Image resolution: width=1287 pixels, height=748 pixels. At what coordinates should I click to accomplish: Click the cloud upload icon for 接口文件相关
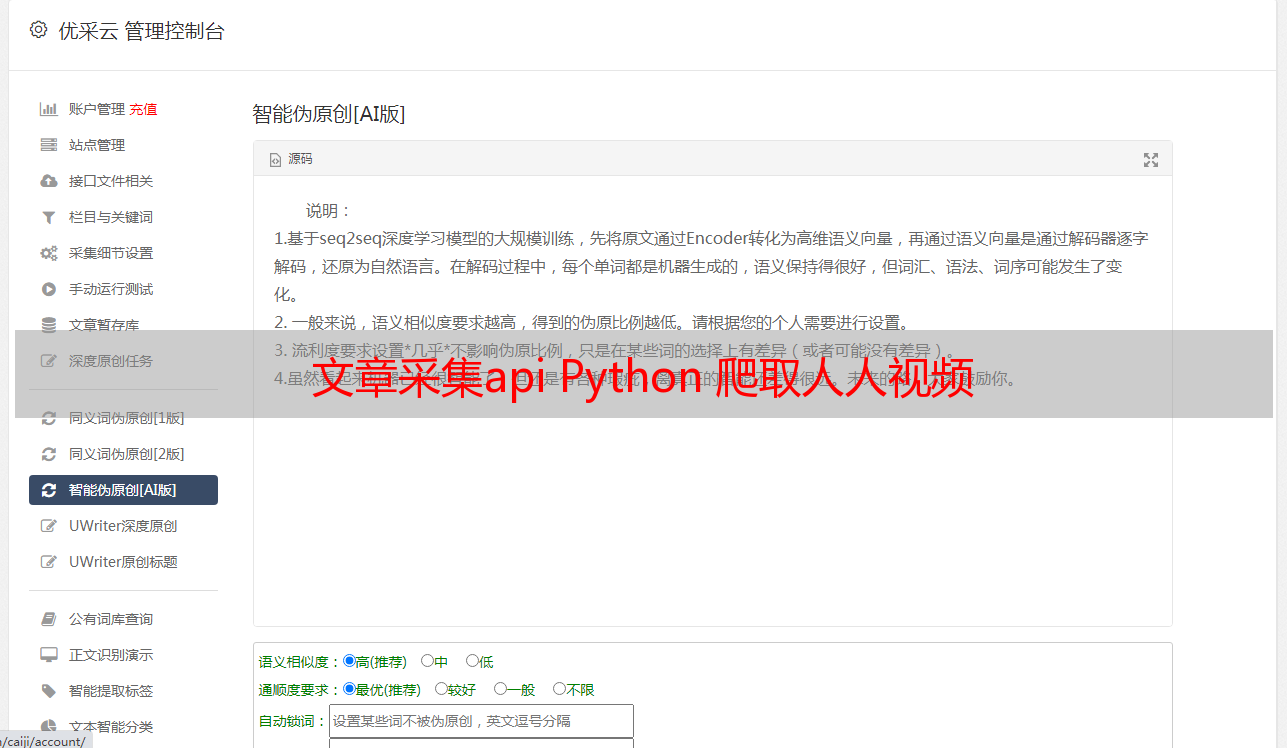point(48,181)
